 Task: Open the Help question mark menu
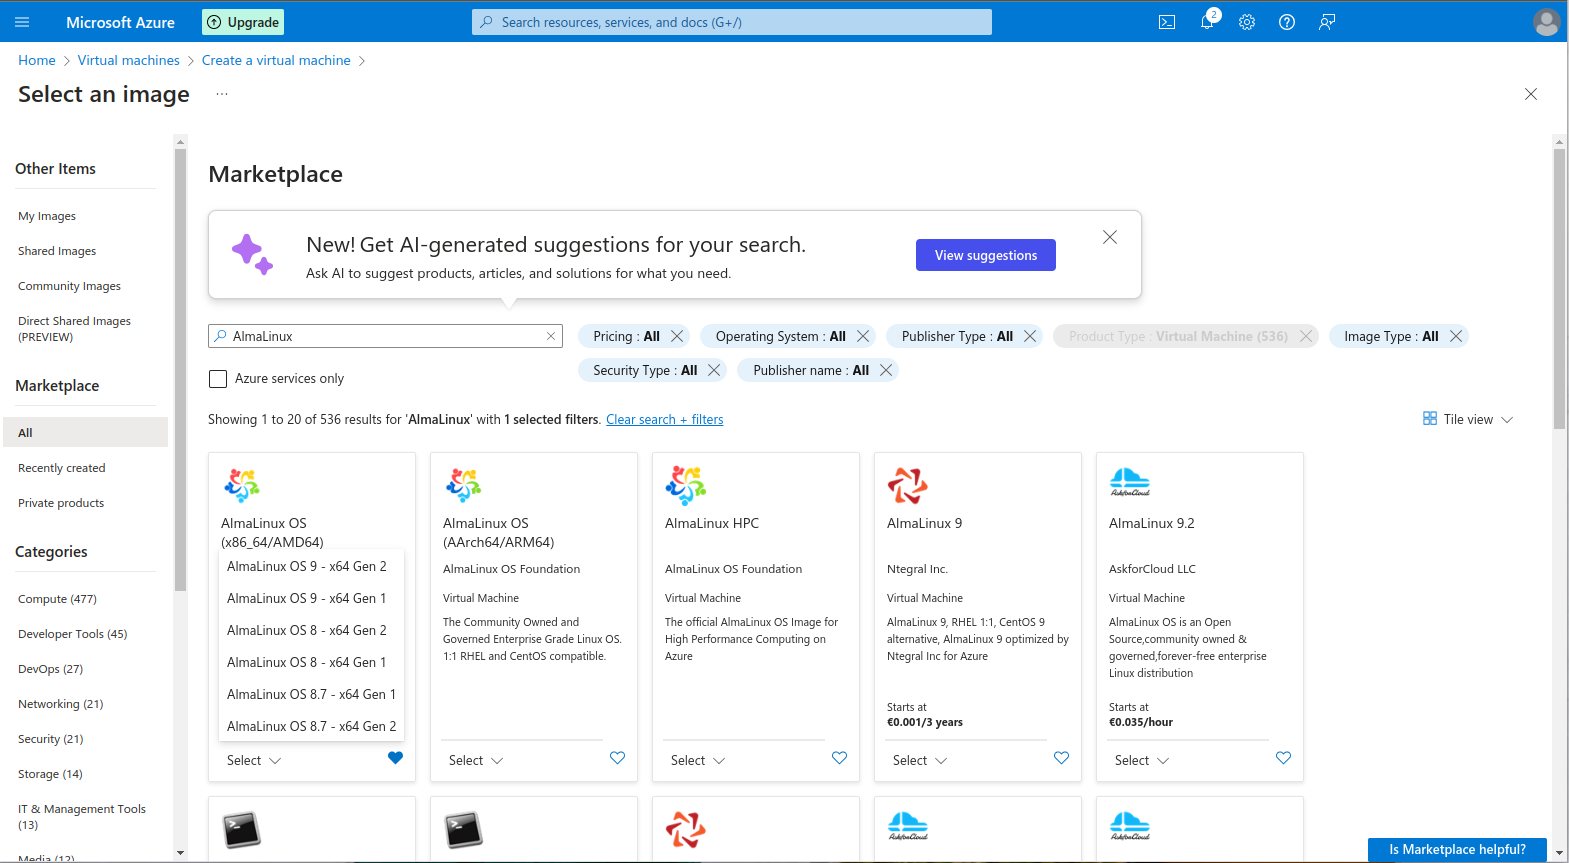pyautogui.click(x=1287, y=22)
